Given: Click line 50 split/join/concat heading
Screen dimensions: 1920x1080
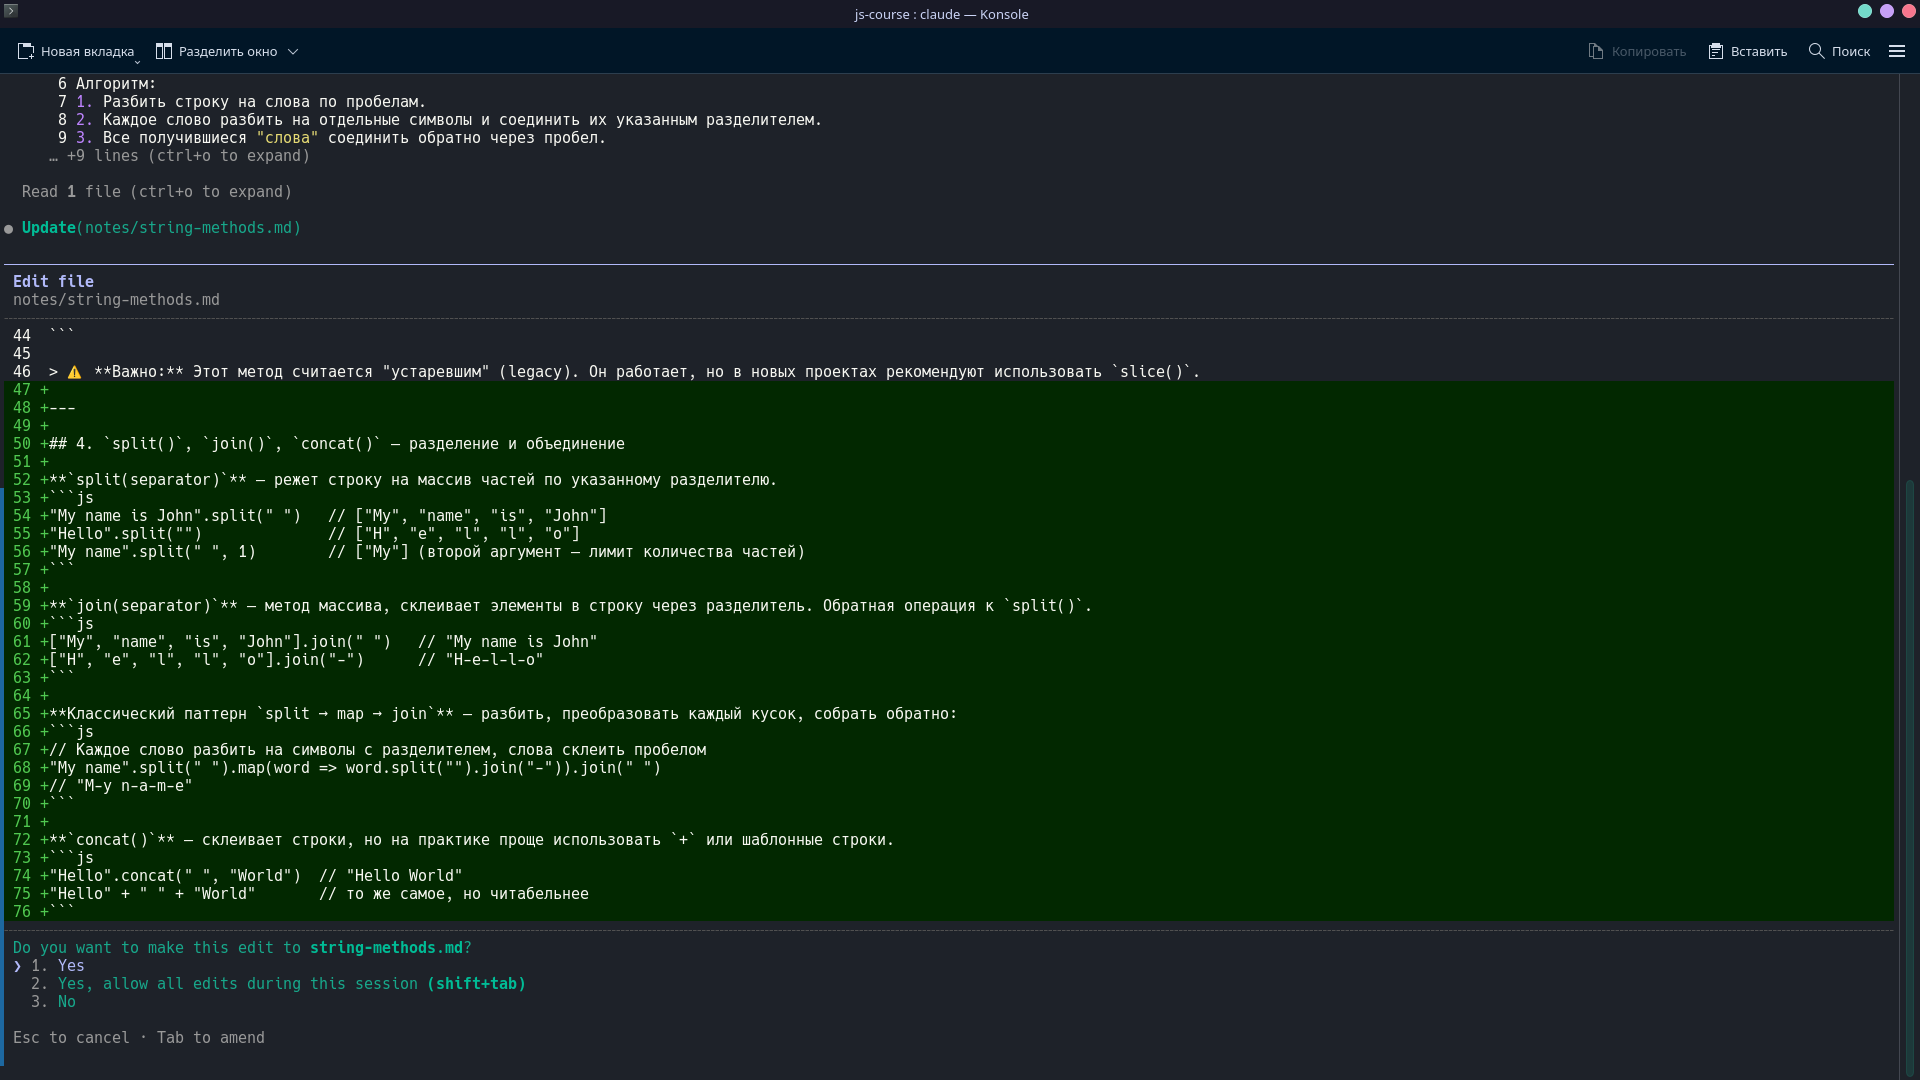Looking at the screenshot, I should tap(337, 444).
